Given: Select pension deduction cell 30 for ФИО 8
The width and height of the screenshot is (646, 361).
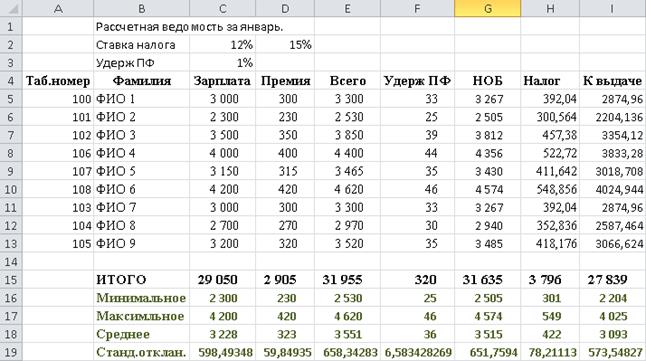Looking at the screenshot, I should pyautogui.click(x=417, y=225).
